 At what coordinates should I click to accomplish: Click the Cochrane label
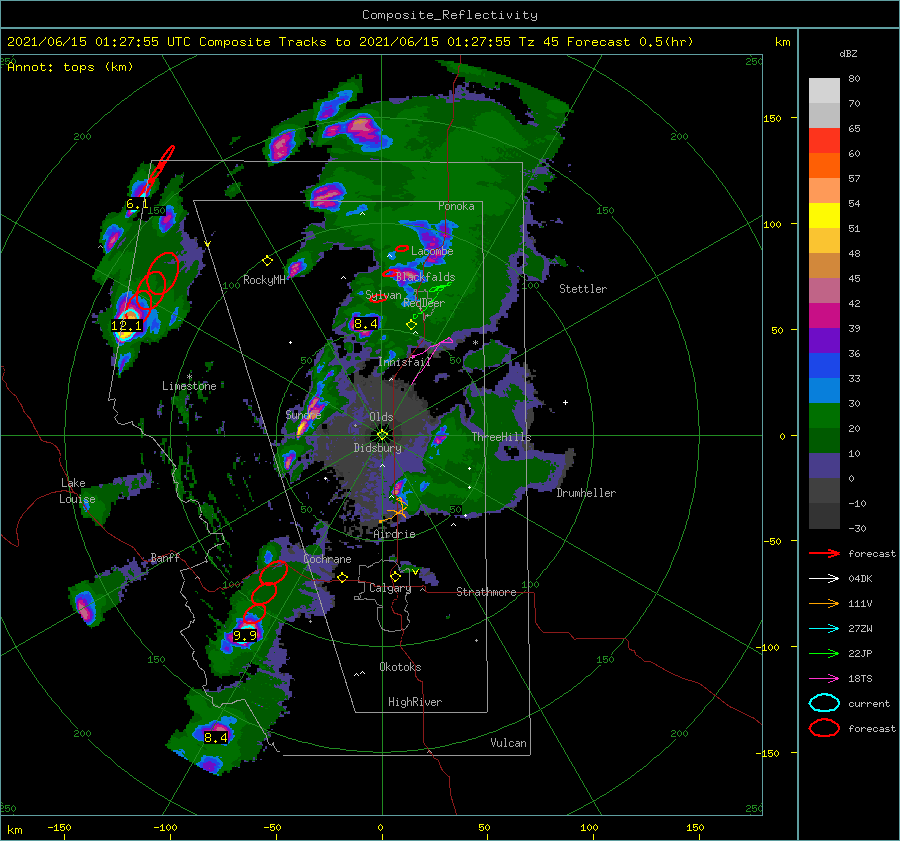pos(327,559)
